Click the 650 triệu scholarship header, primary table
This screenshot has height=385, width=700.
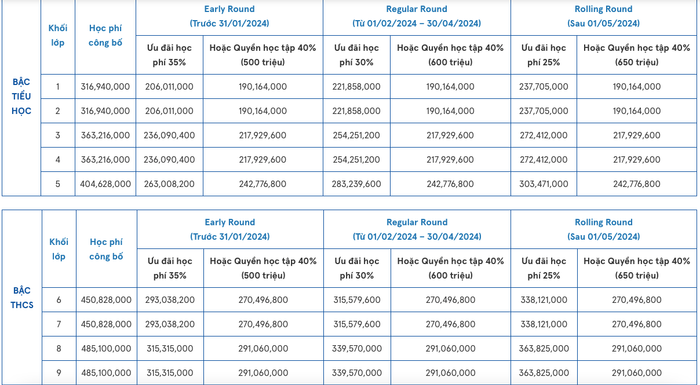tap(637, 55)
